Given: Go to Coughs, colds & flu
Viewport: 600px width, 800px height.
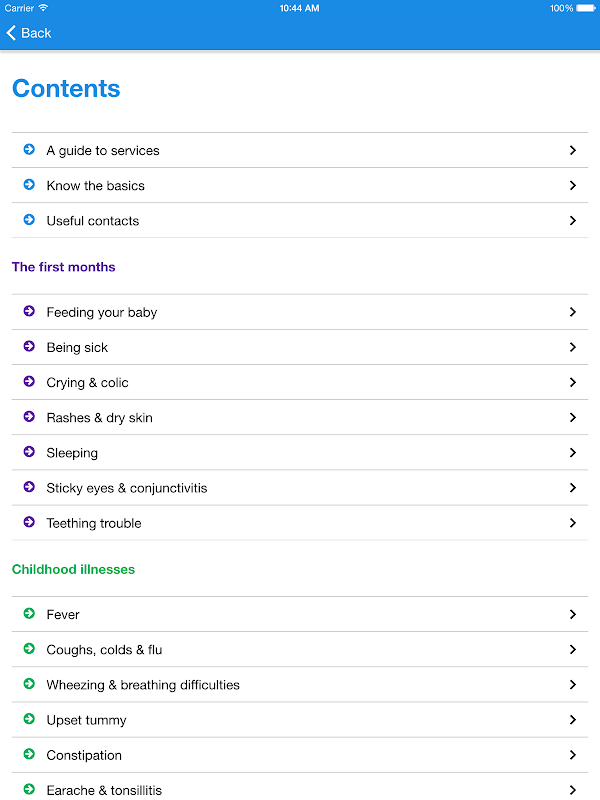Looking at the screenshot, I should 104,650.
